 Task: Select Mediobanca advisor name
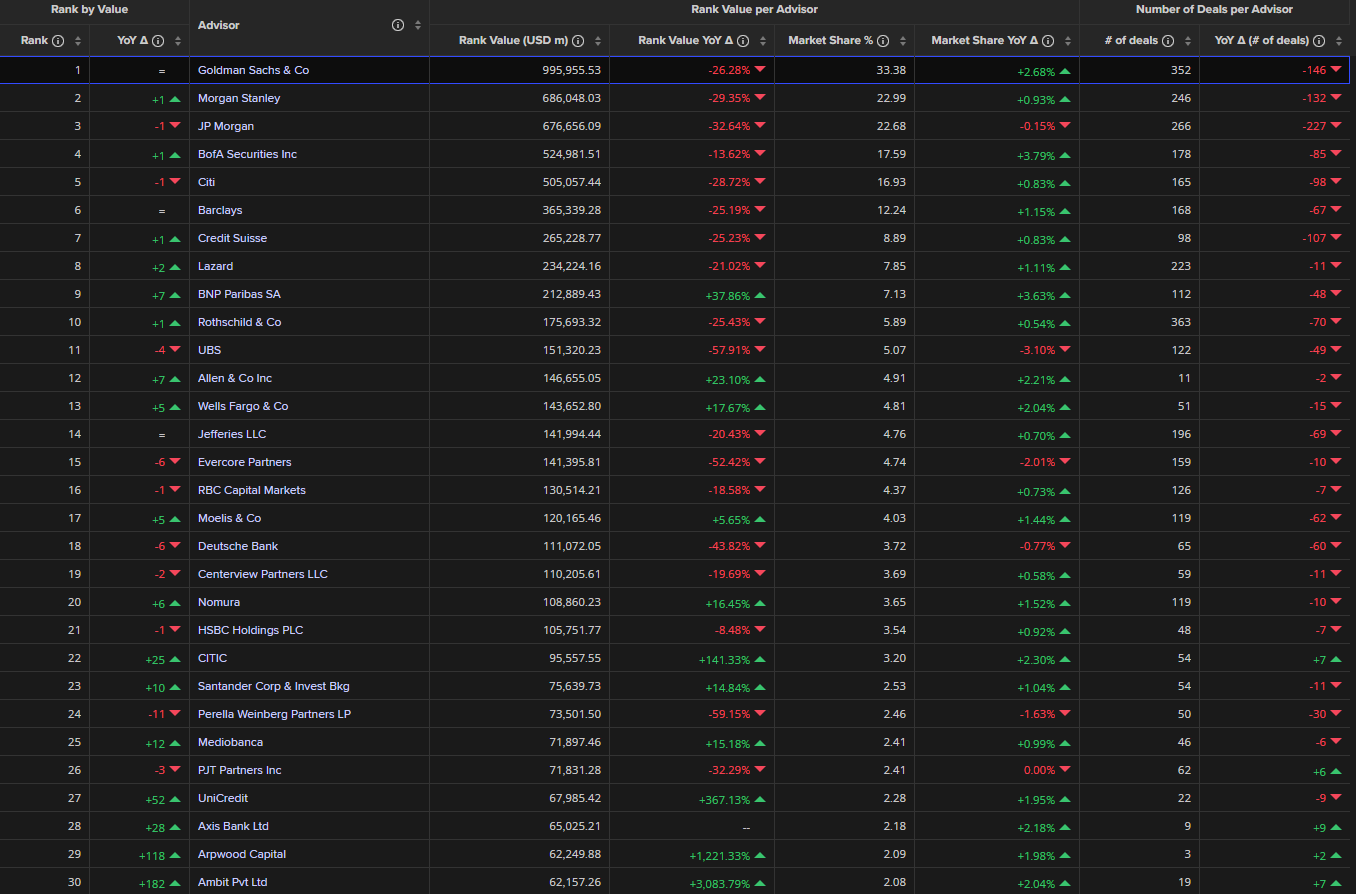230,742
